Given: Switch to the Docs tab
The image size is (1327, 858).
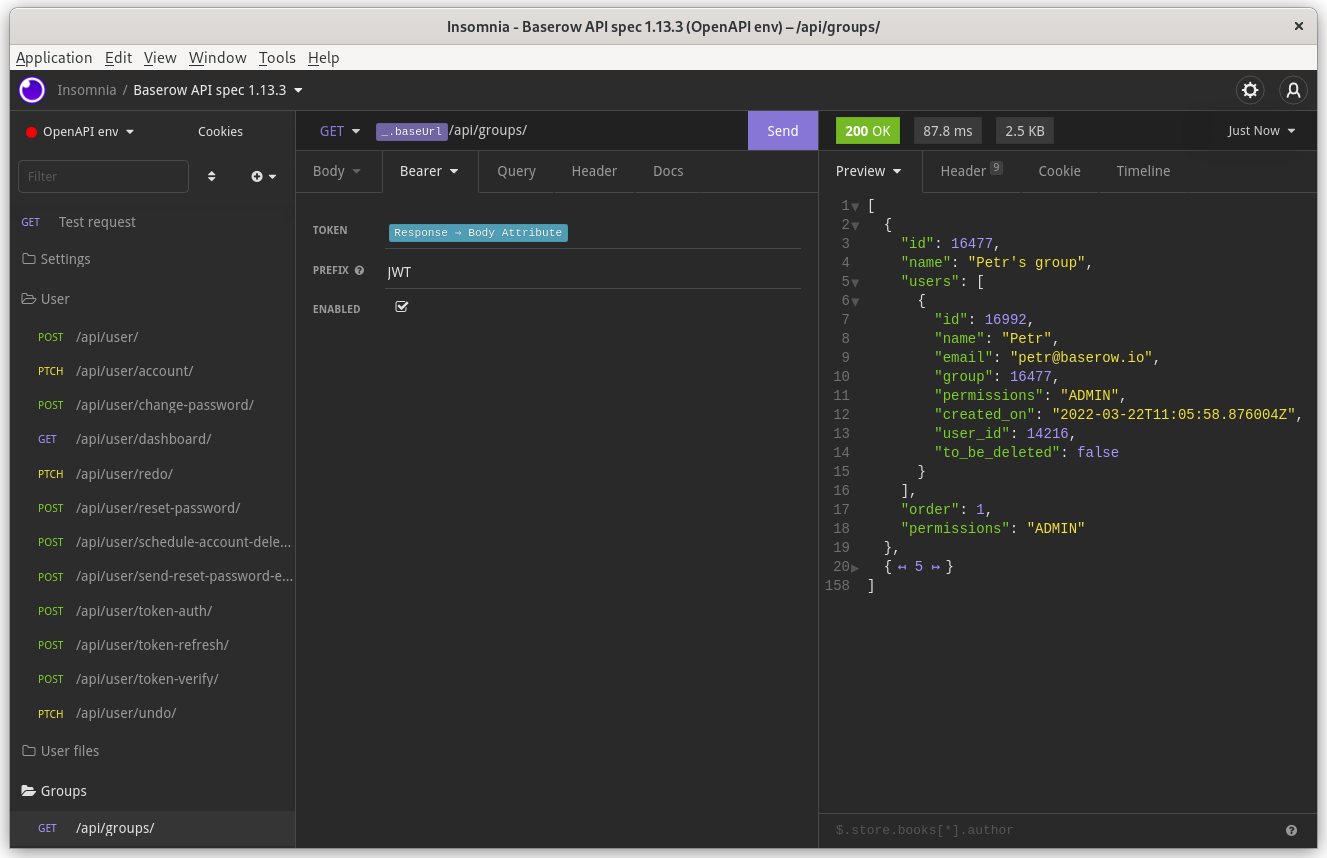Looking at the screenshot, I should tap(668, 171).
